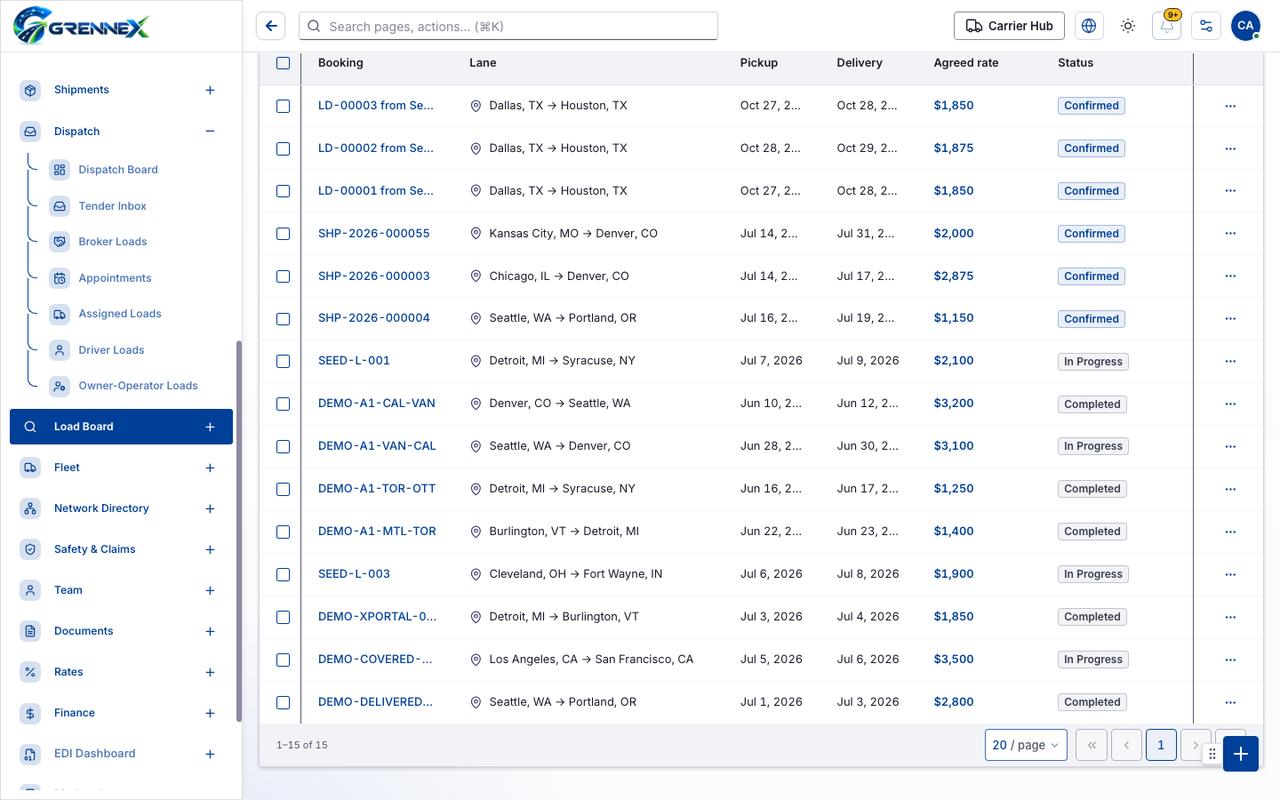
Task: Click the back arrow button
Action: point(271,26)
